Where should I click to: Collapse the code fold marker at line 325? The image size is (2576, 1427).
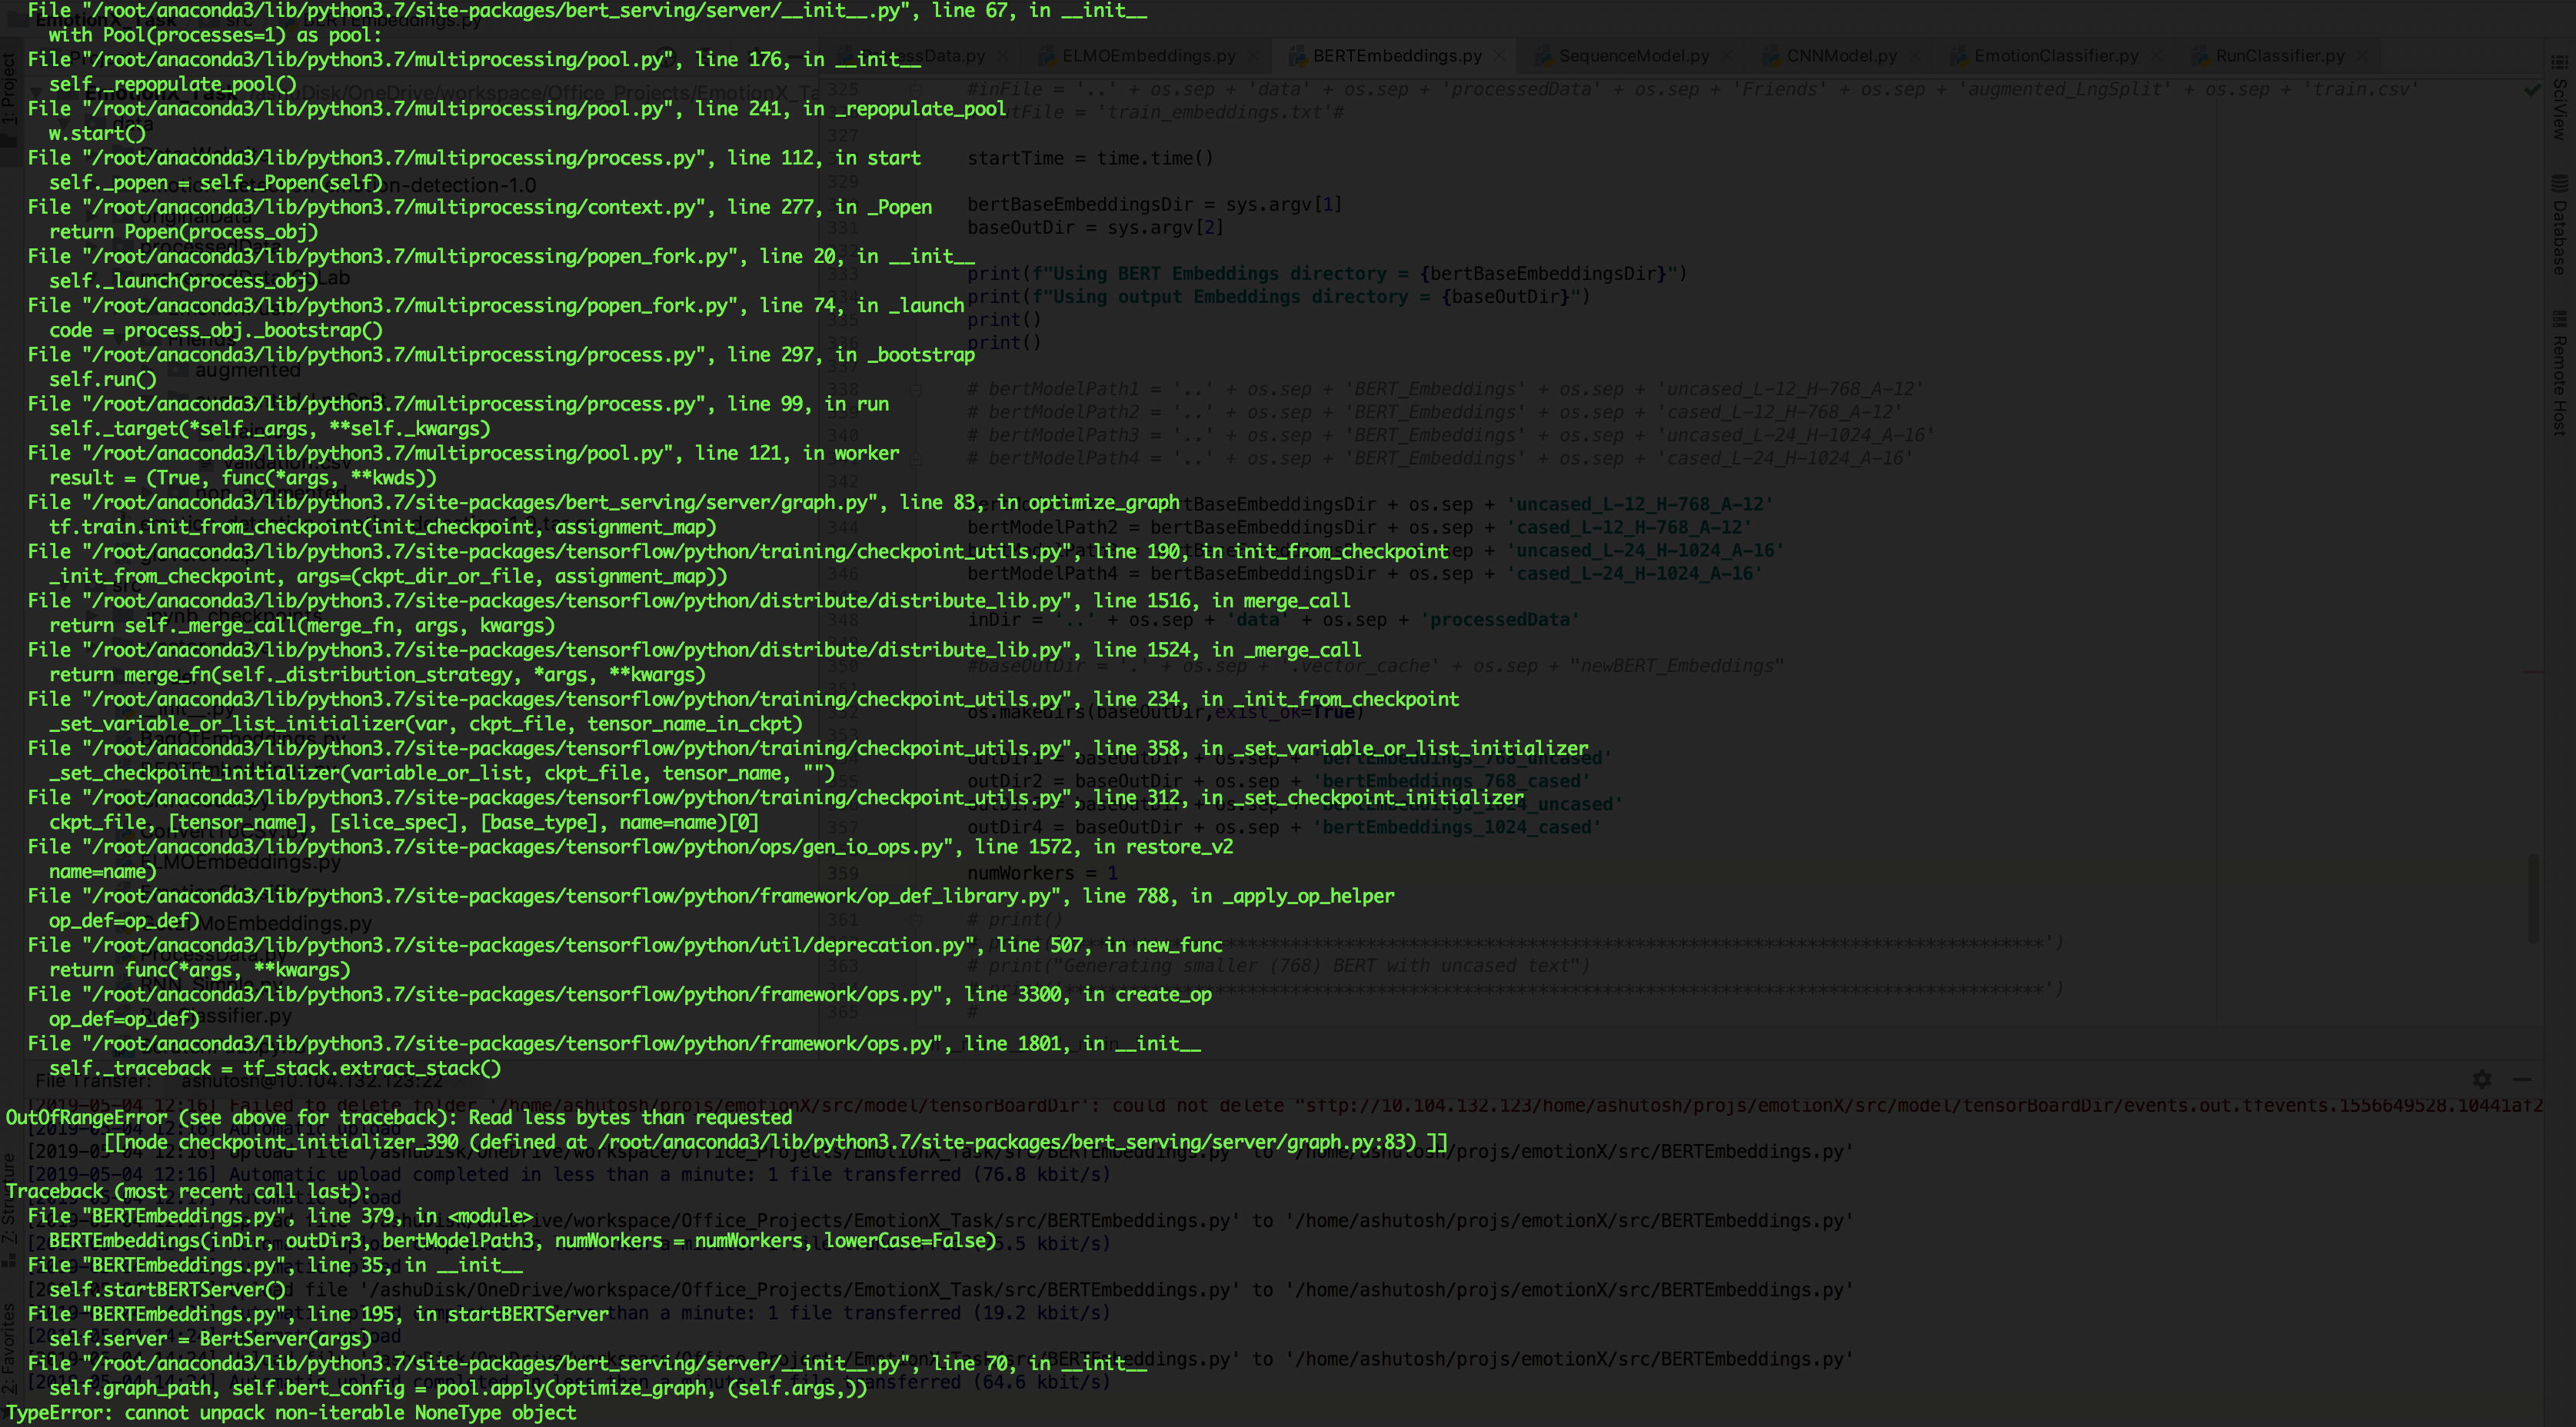pos(916,90)
